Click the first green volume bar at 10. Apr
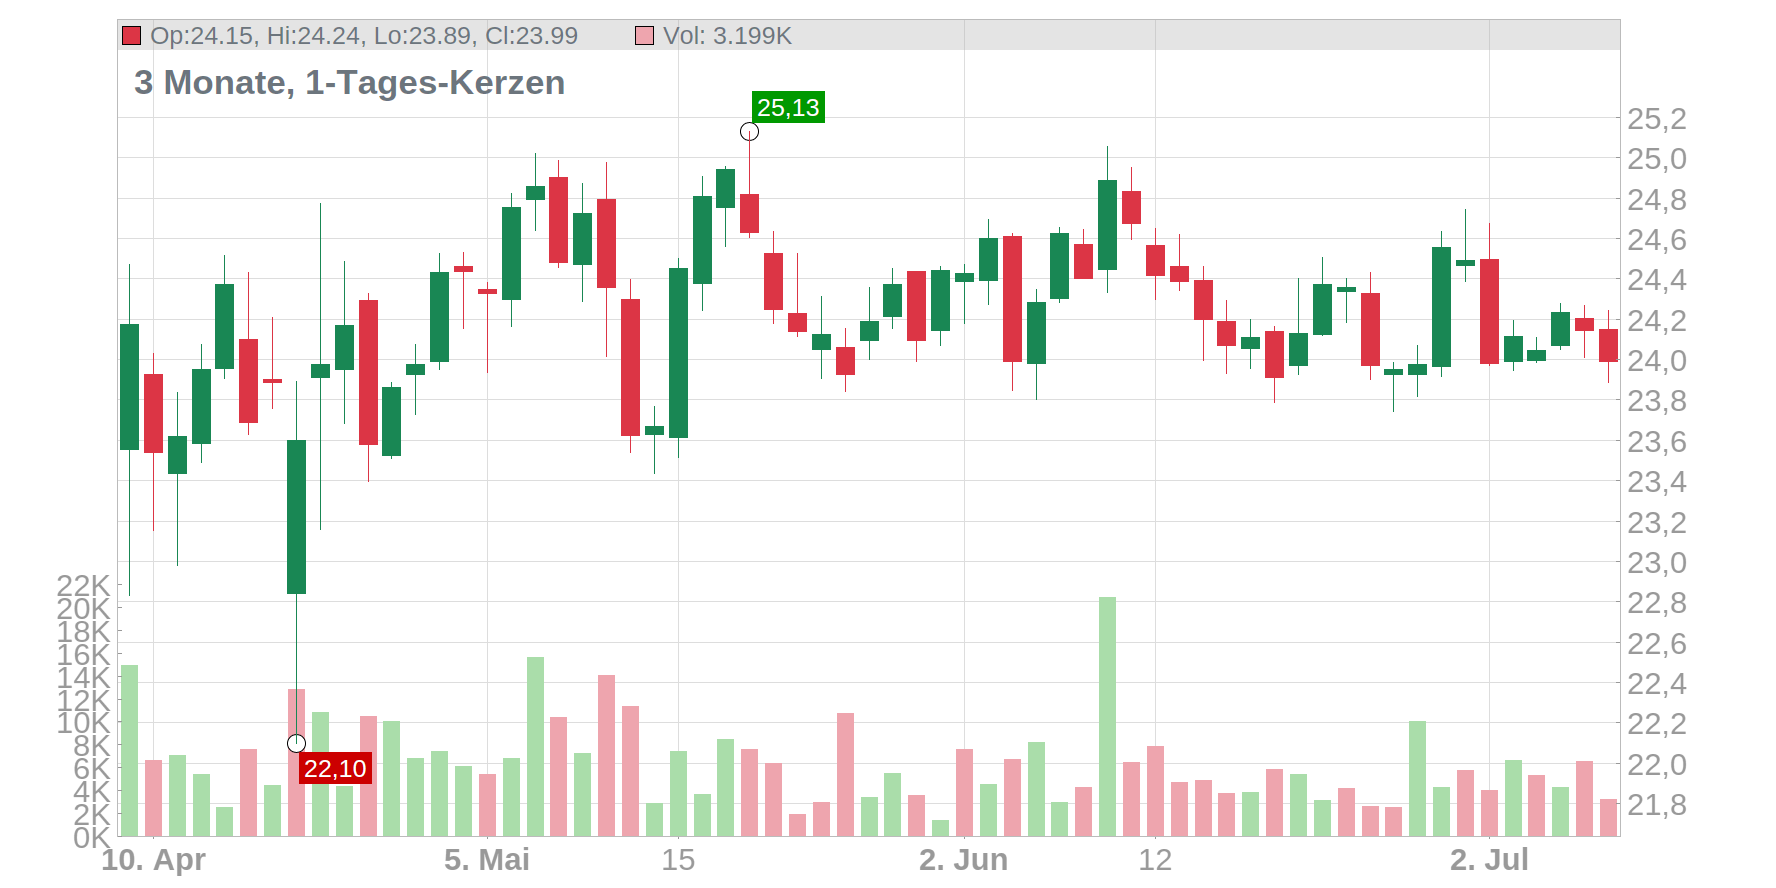Image resolution: width=1776 pixels, height=888 pixels. tap(129, 750)
